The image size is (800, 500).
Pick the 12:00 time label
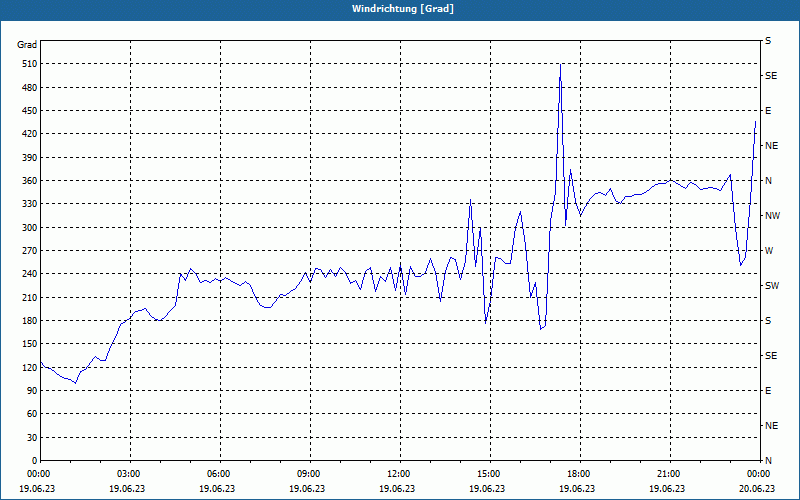coord(400,473)
